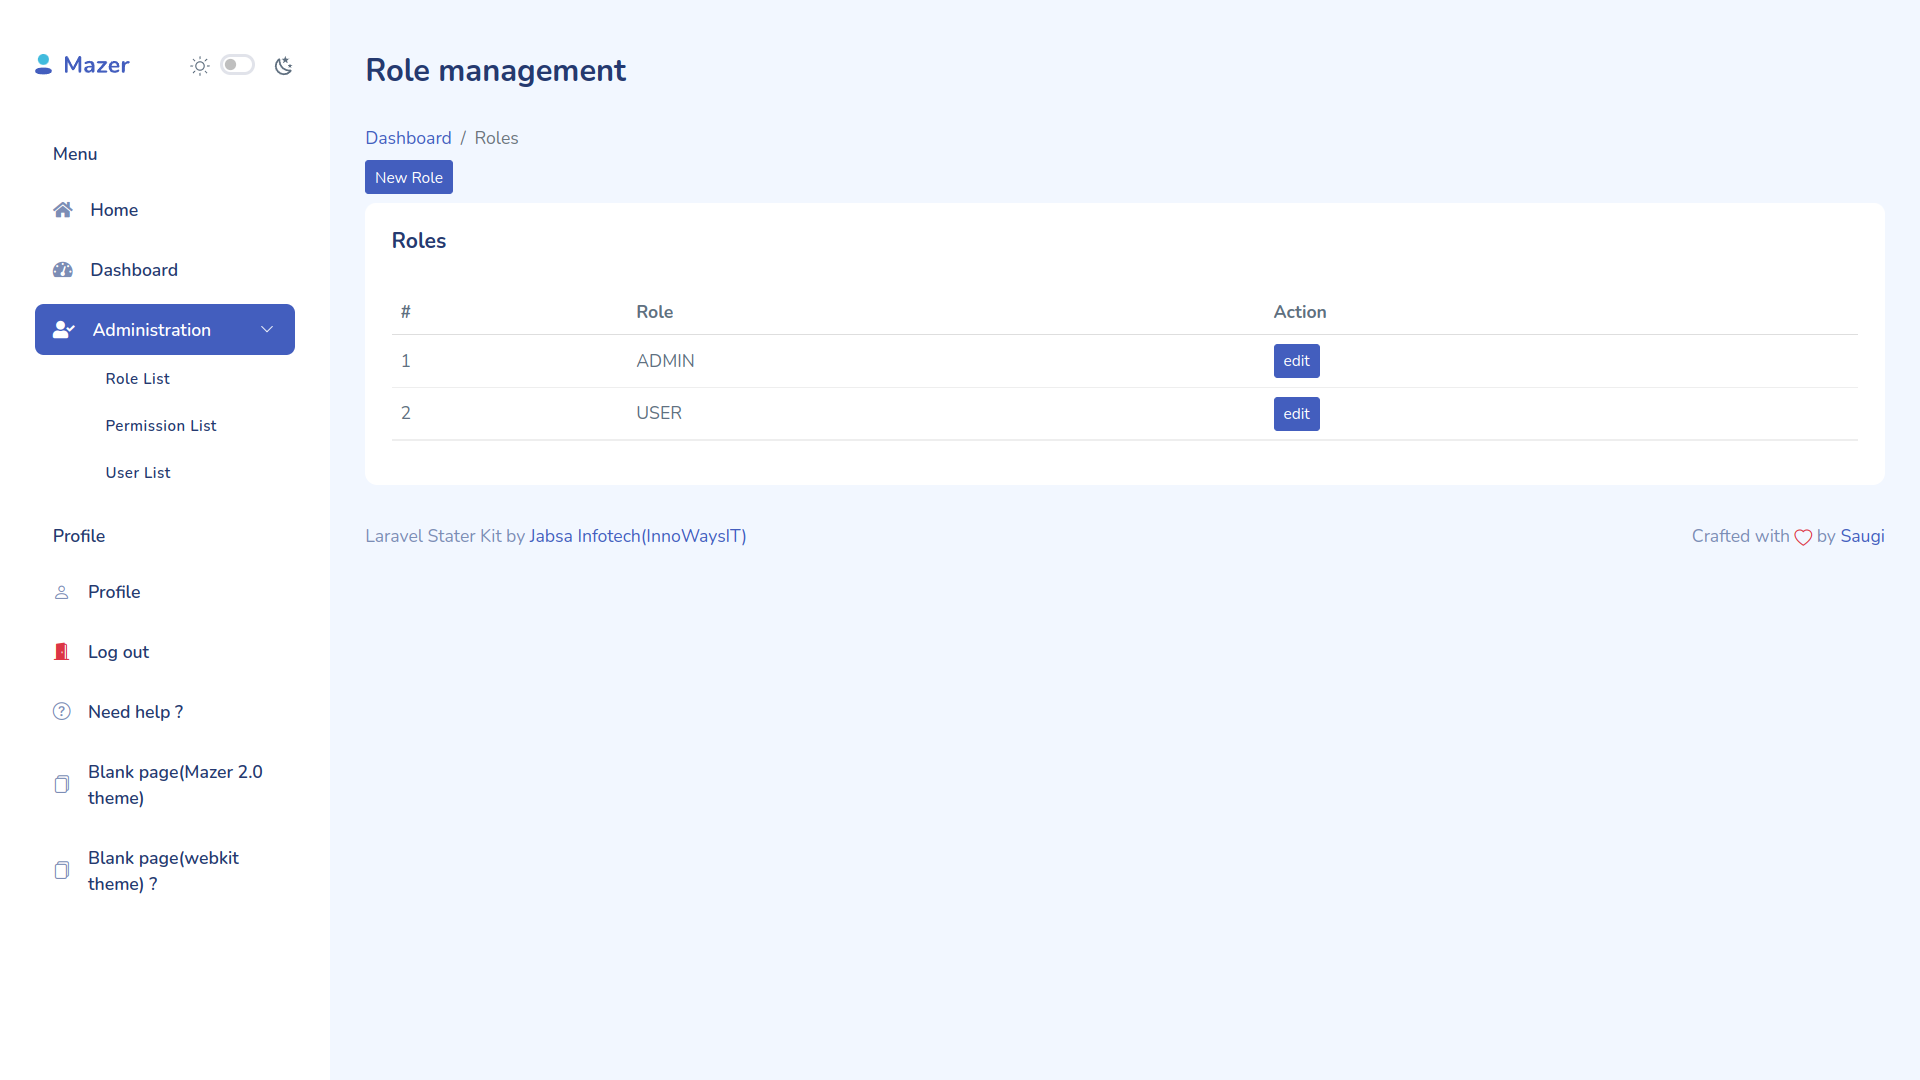Click the sun light-mode icon
The height and width of the screenshot is (1080, 1920).
coord(200,66)
